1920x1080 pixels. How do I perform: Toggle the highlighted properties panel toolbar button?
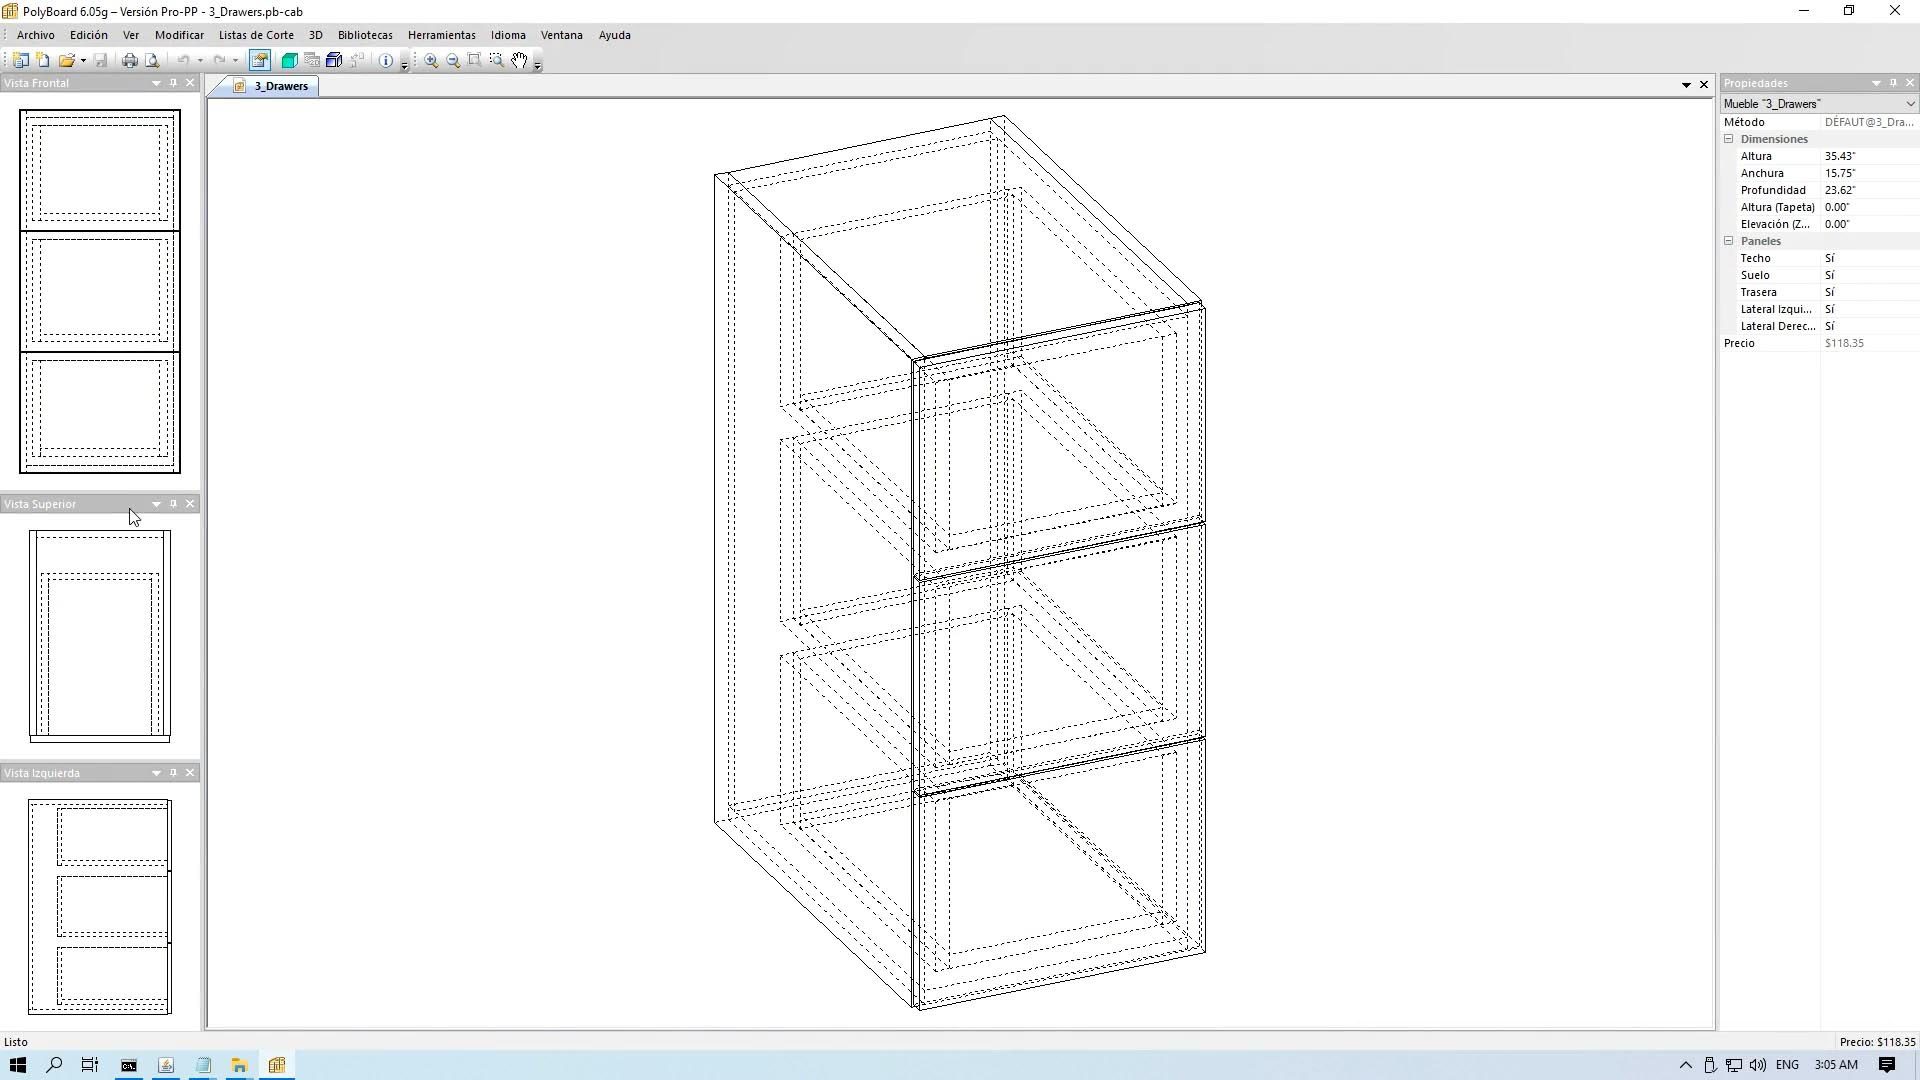pyautogui.click(x=260, y=61)
